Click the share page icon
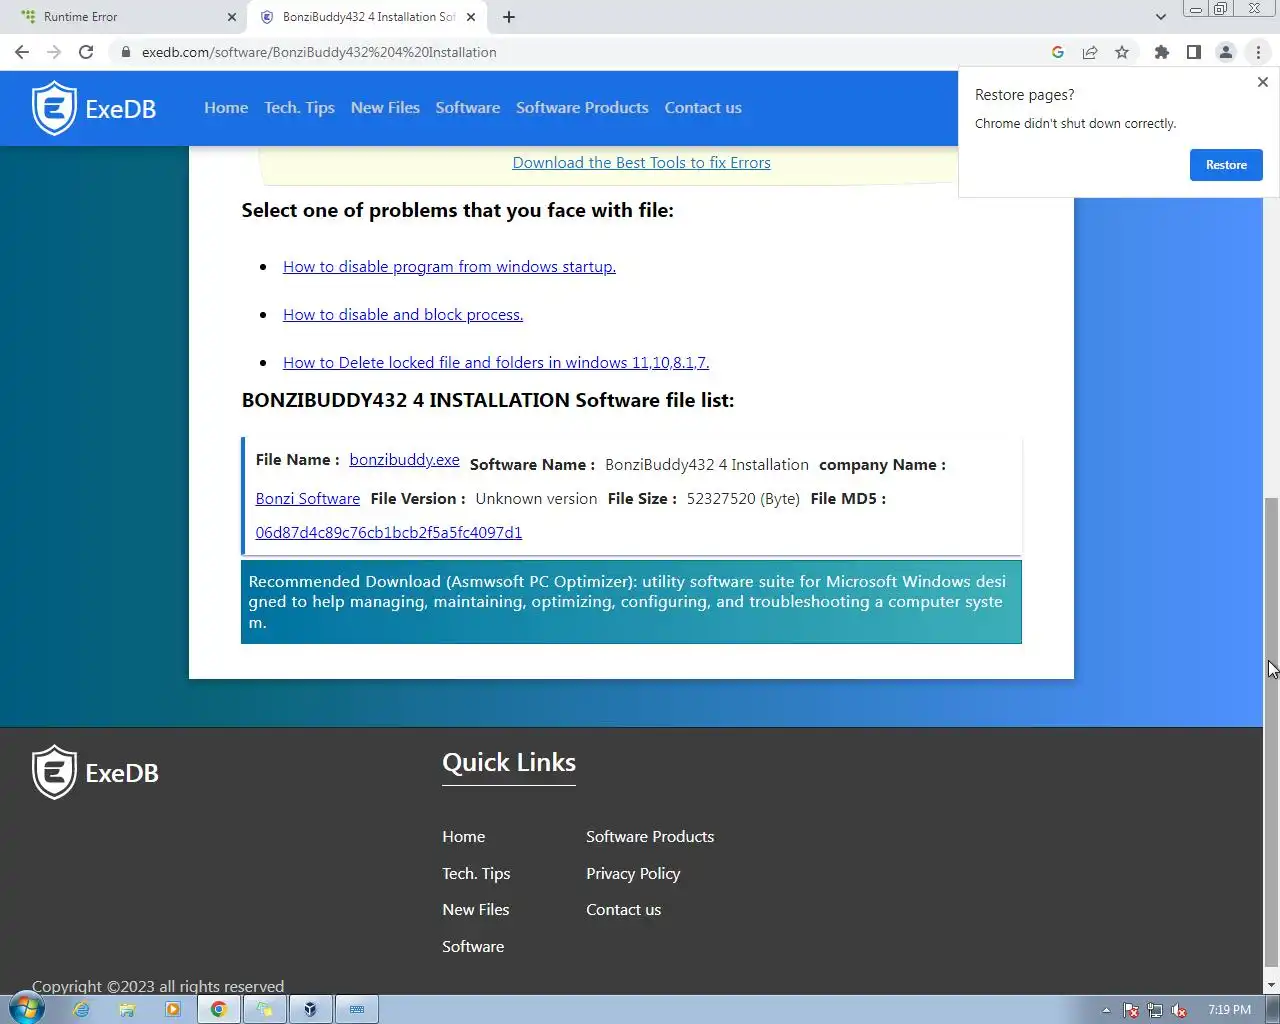The image size is (1280, 1024). [x=1090, y=52]
